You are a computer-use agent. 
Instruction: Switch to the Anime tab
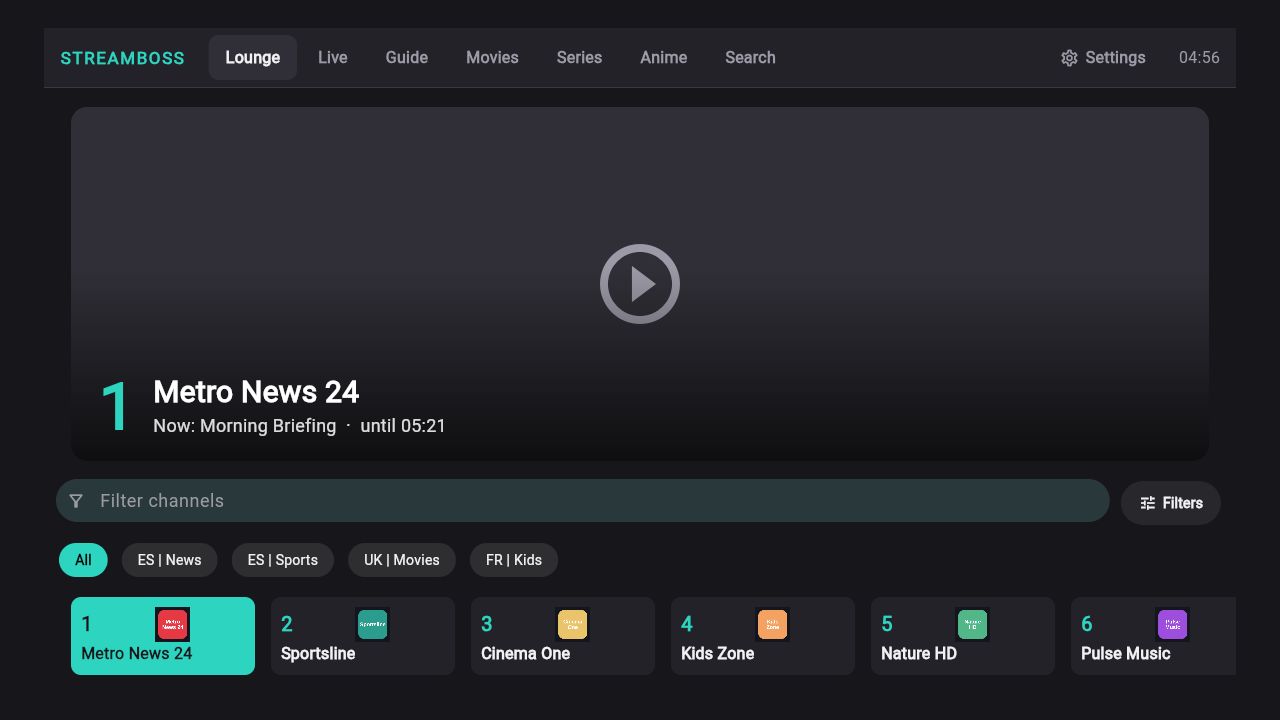pos(664,57)
